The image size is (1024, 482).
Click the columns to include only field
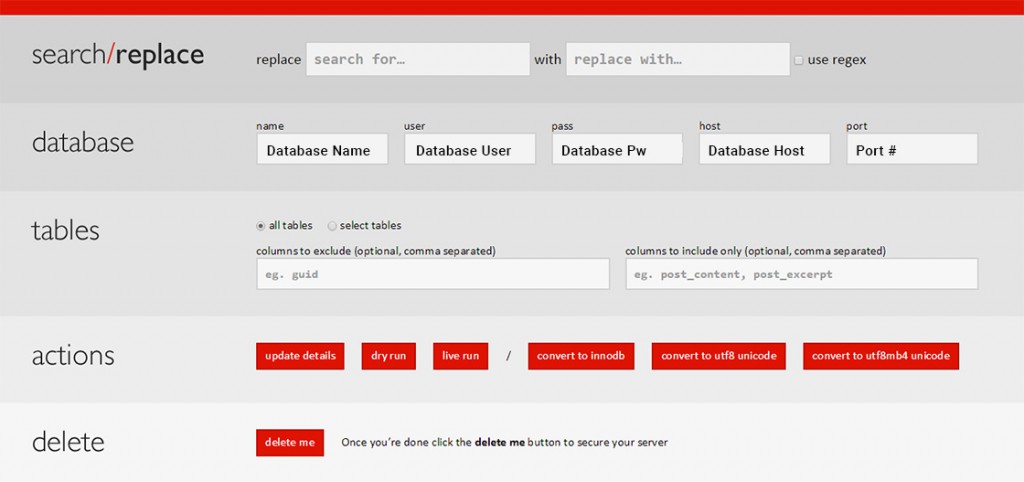[x=801, y=274]
